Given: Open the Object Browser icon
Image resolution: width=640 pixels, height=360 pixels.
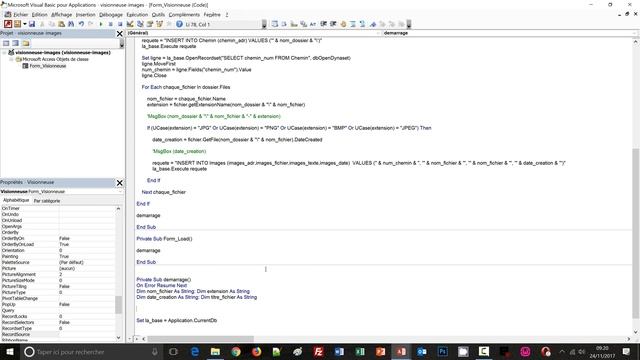Looking at the screenshot, I should [160, 24].
